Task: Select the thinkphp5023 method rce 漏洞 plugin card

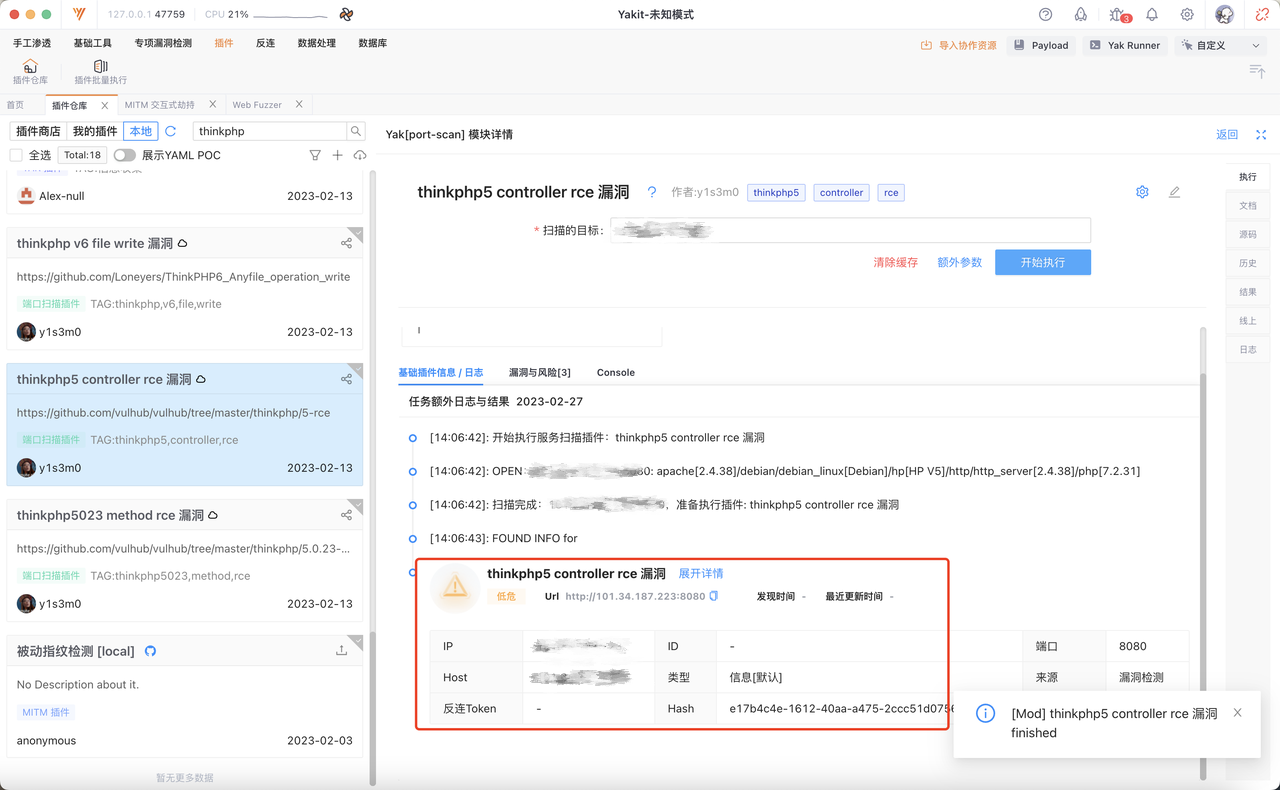Action: click(185, 560)
